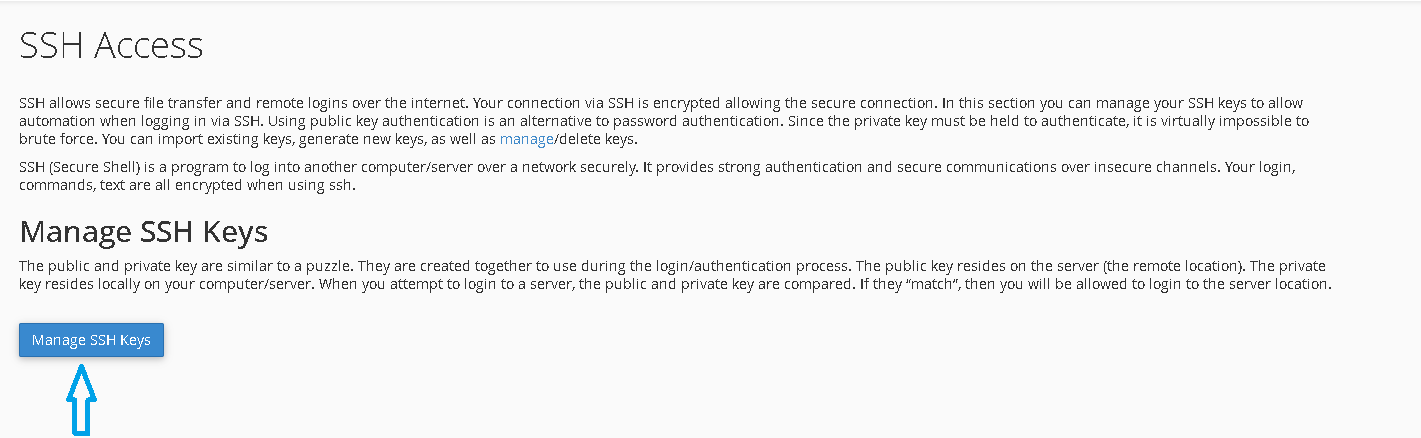Click the "(Secure Shell)" text
The image size is (1421, 438).
point(91,167)
